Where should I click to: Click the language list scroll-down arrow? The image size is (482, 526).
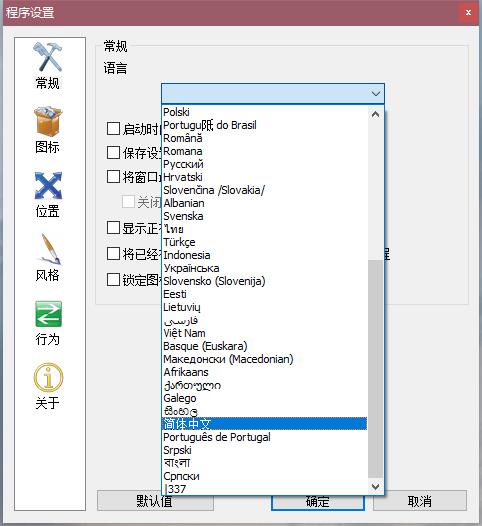click(x=376, y=486)
